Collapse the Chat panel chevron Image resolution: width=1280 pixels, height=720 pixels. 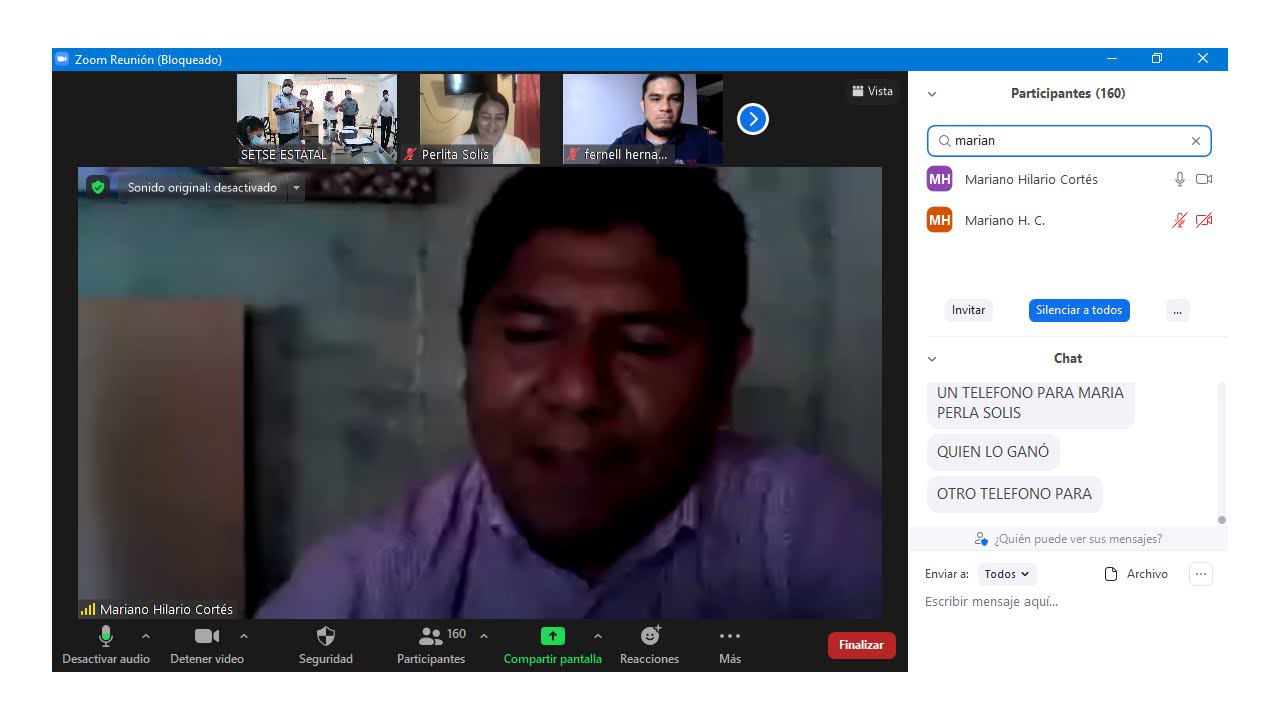[932, 359]
